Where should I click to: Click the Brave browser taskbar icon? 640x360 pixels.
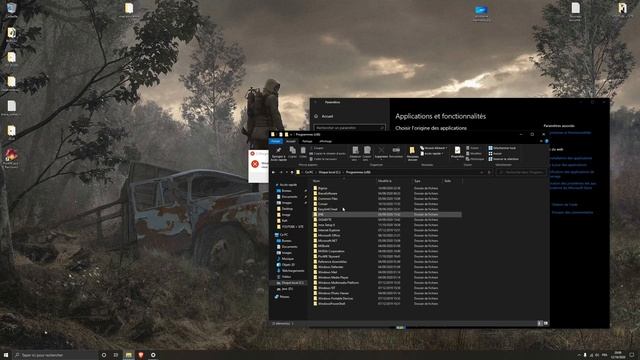pyautogui.click(x=141, y=355)
